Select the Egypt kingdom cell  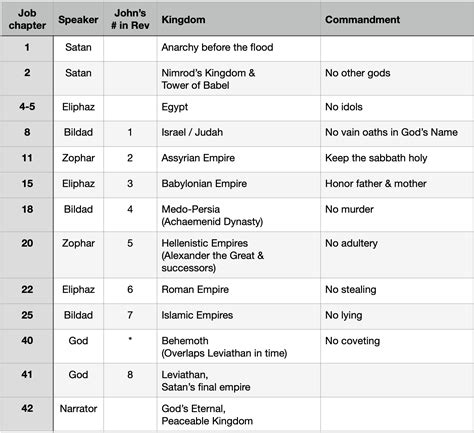tap(239, 108)
